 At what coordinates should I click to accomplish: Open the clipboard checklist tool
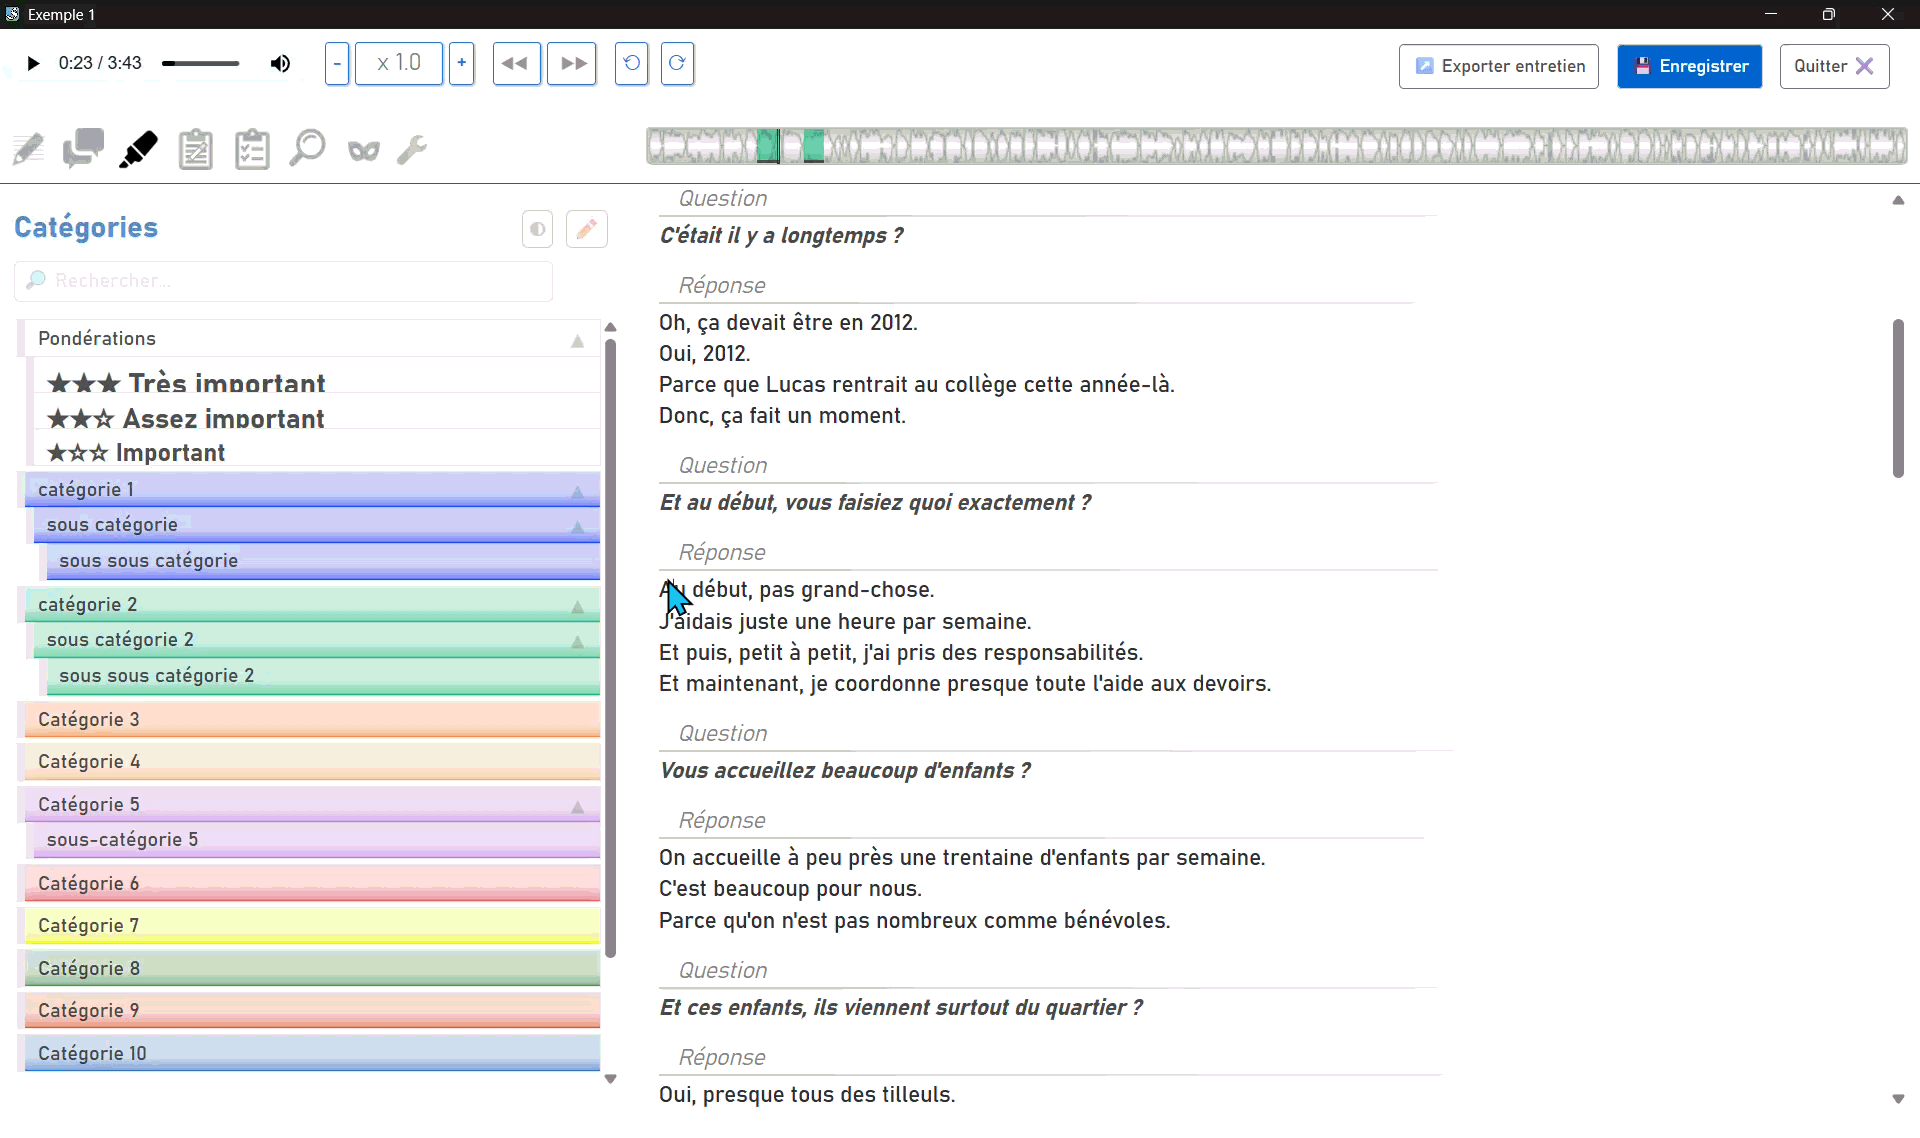[252, 150]
